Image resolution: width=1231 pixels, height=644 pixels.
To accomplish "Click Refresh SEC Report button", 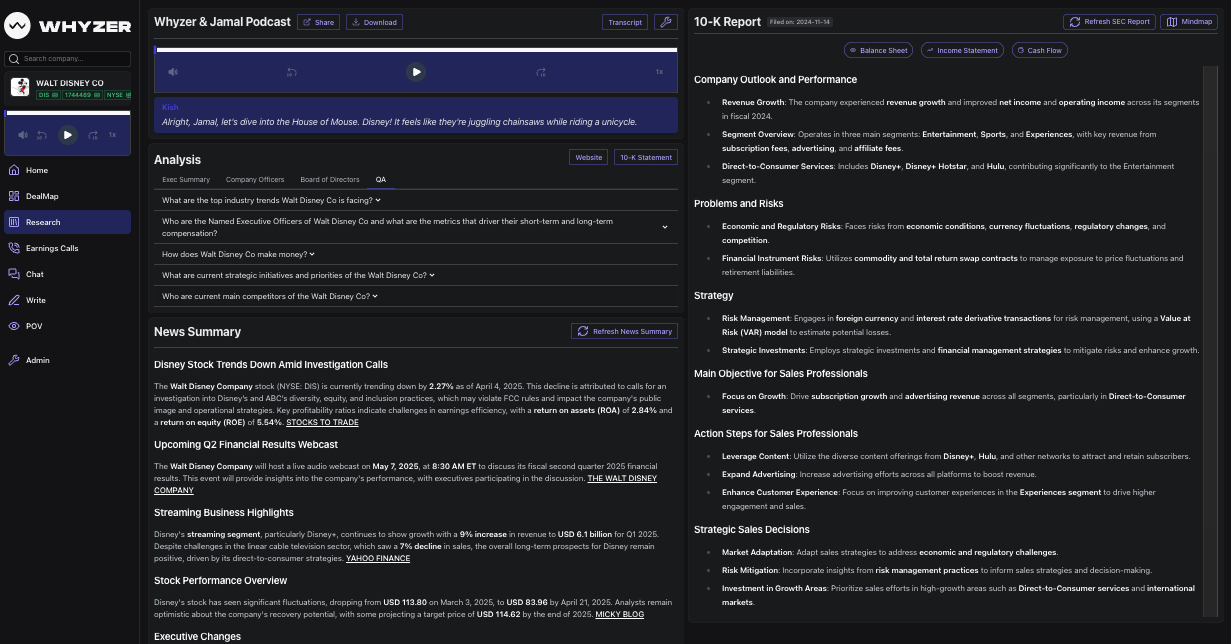I will pos(1109,22).
